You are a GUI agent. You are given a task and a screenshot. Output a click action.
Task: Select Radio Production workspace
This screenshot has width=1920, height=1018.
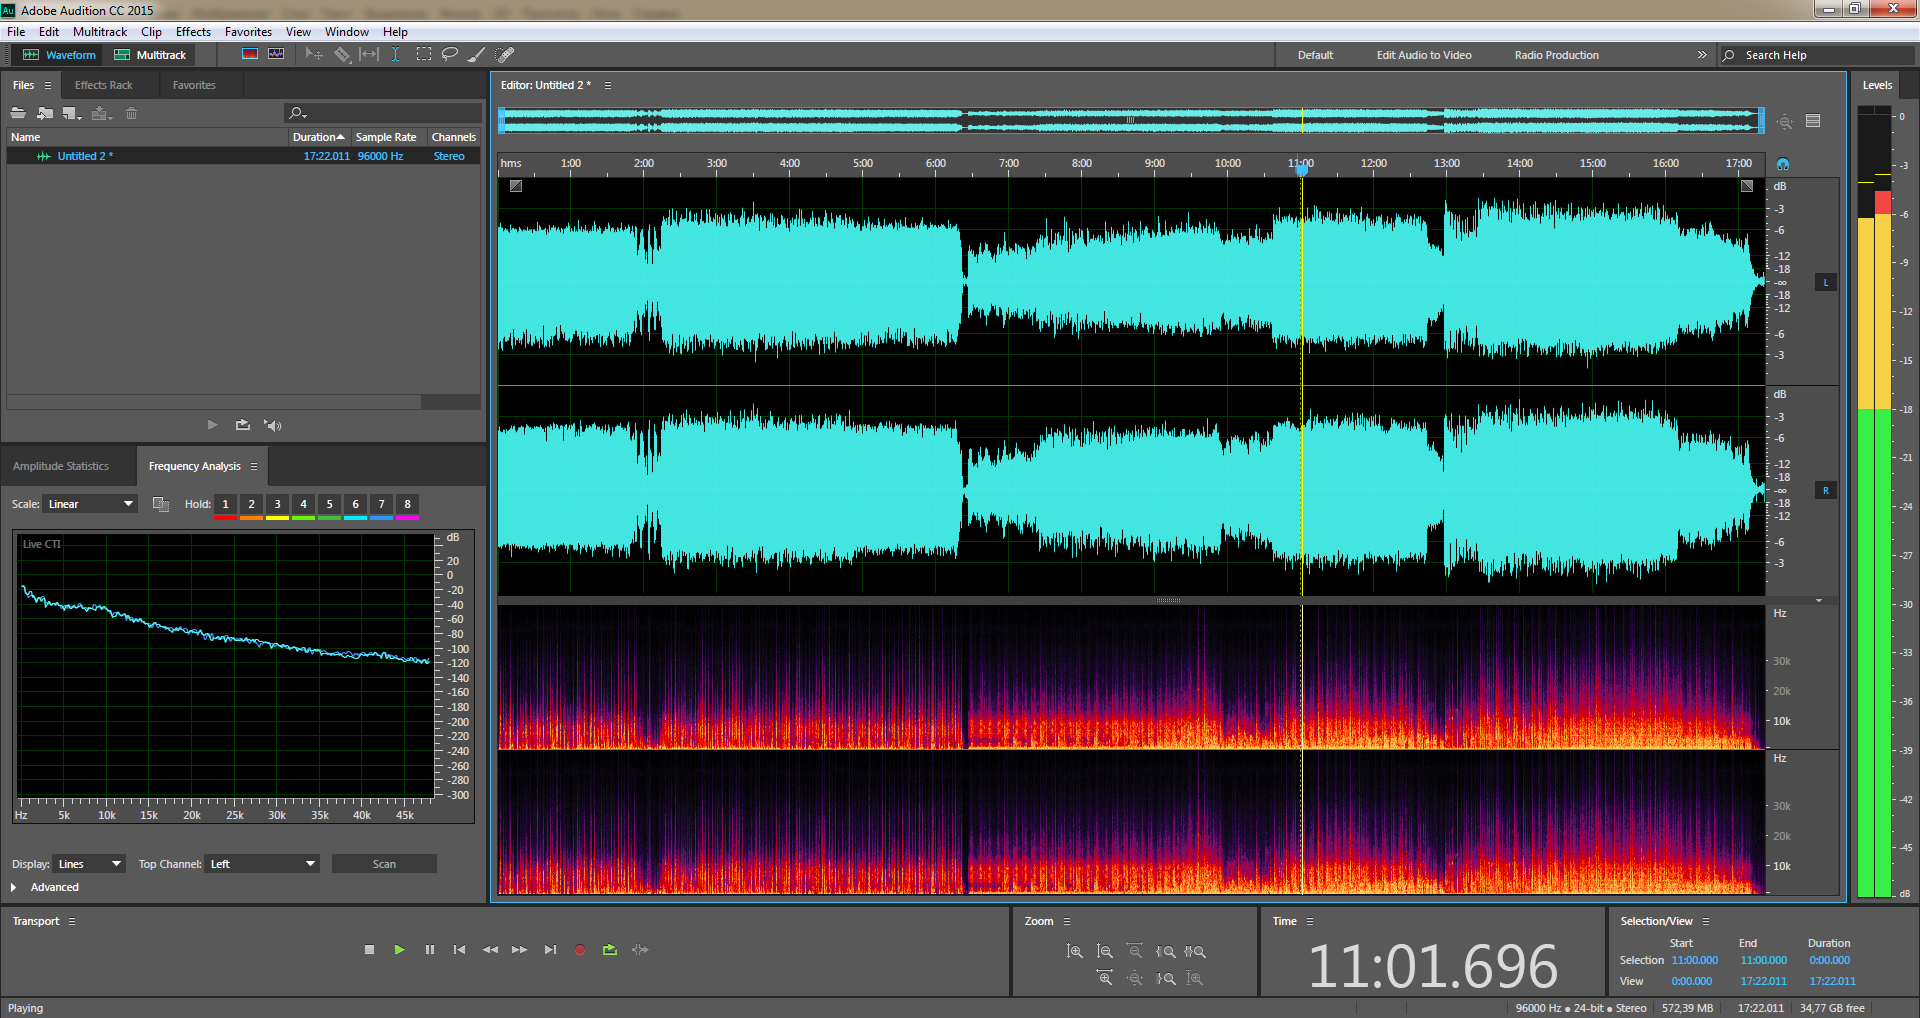pos(1556,55)
